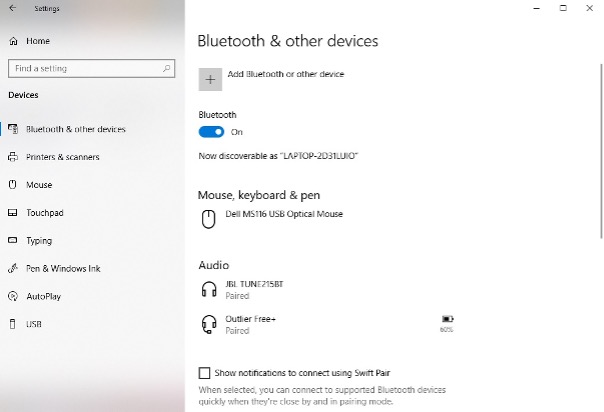Select the Outlier Free+ headset icon
604x412 pixels.
(208, 324)
